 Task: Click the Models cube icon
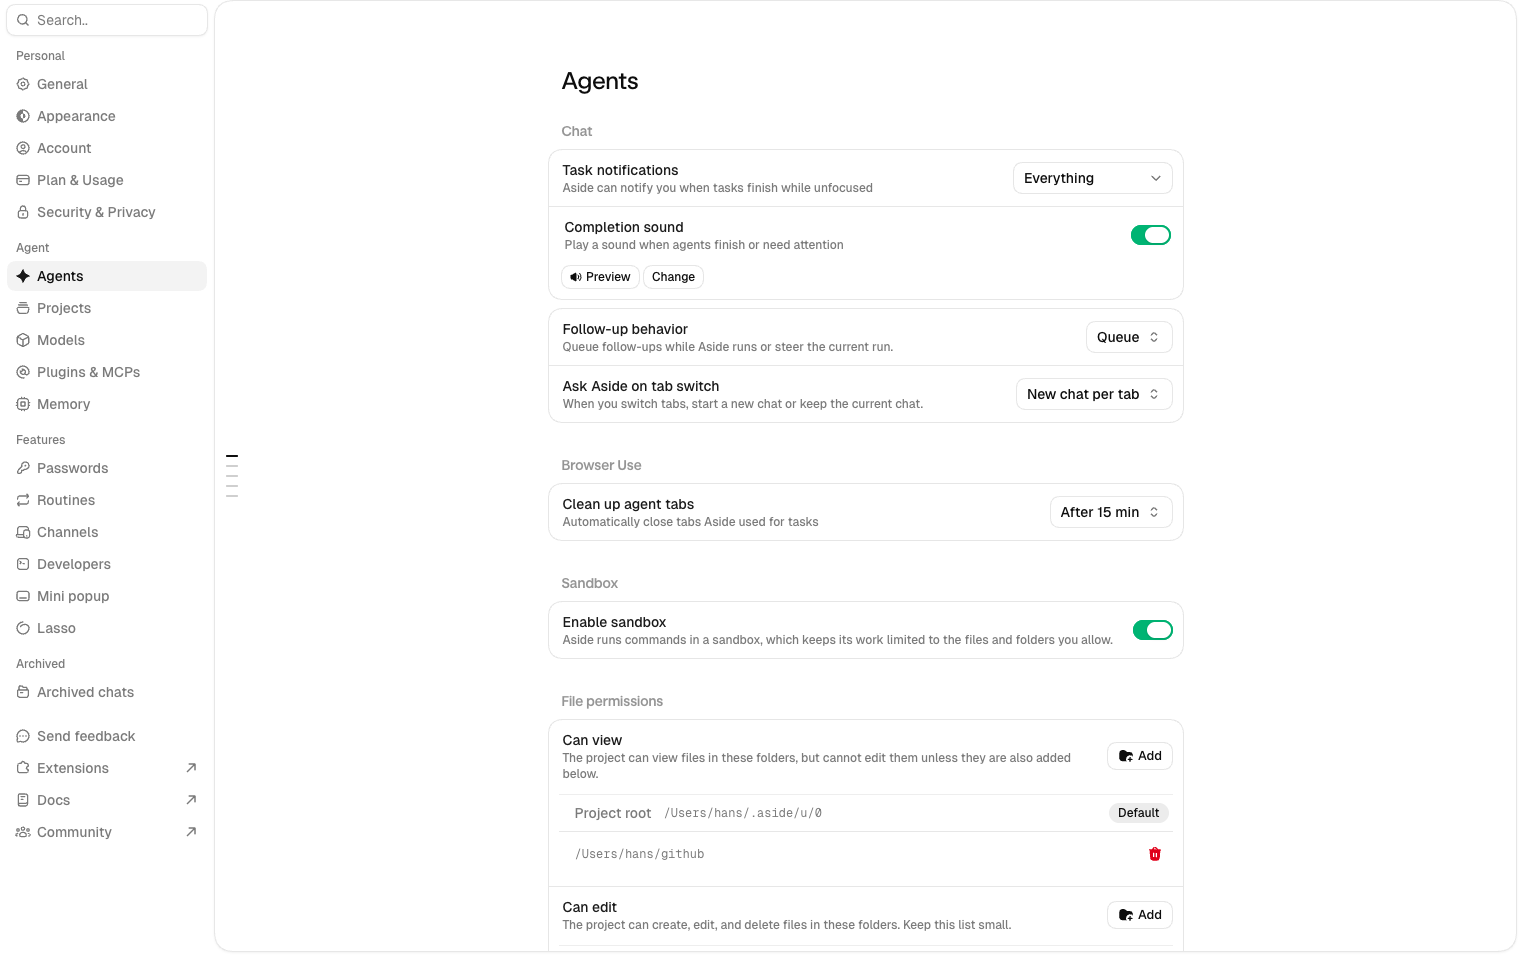pos(23,340)
